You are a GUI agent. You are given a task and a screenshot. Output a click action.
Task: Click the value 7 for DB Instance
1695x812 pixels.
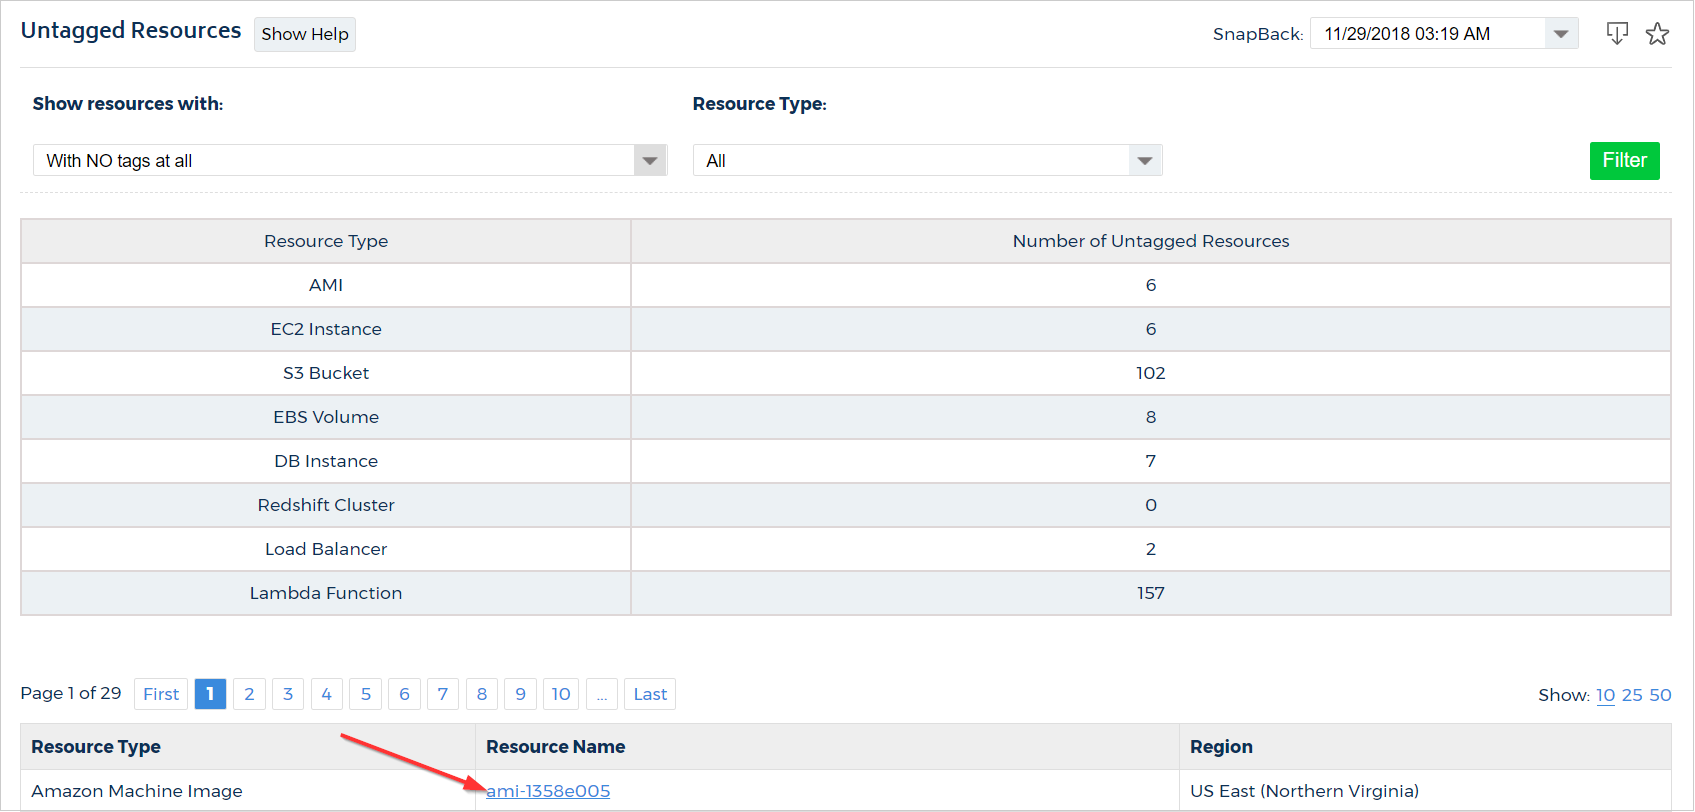point(1151,461)
